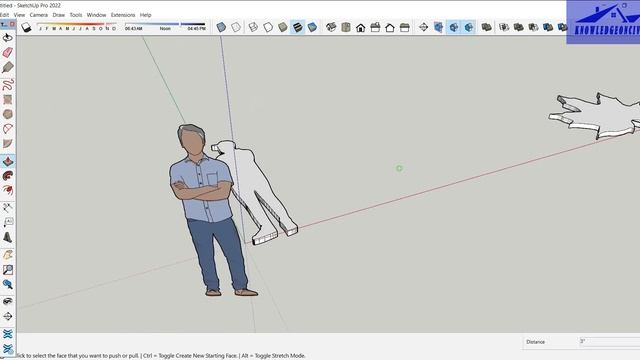
Task: Select the Pan hand tool
Action: tap(7, 255)
